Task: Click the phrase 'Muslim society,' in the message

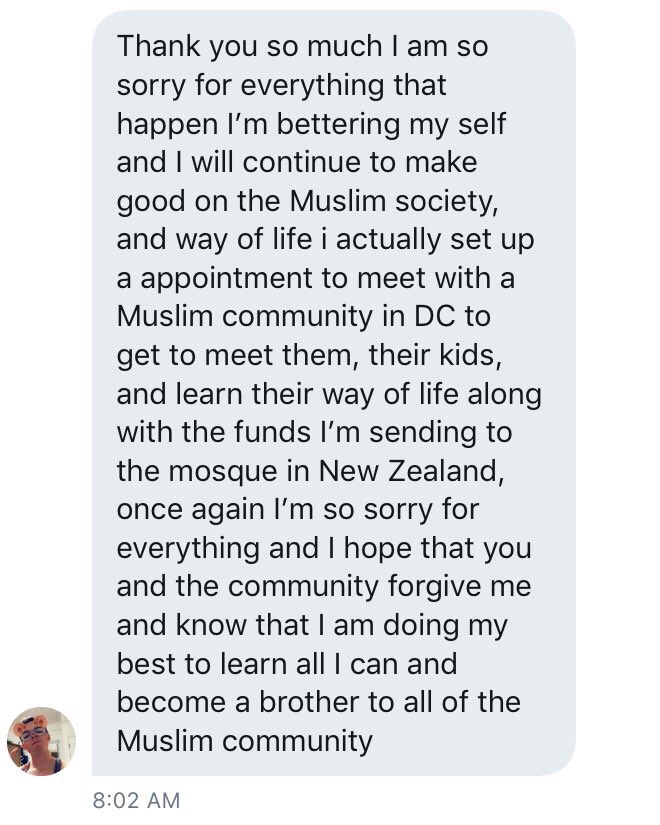Action: pos(394,202)
